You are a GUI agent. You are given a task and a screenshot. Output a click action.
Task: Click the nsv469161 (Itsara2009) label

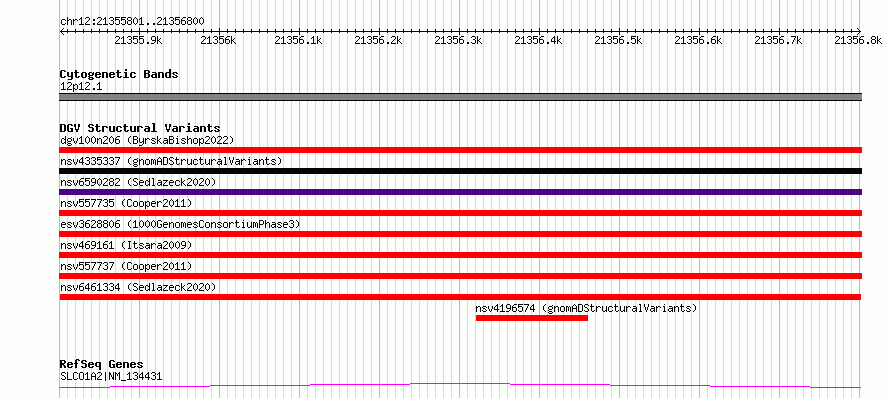[x=126, y=245]
